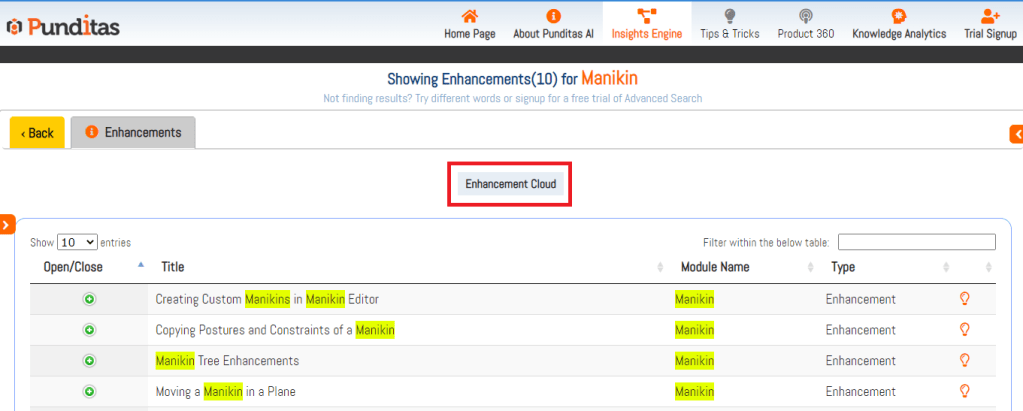Open Knowledge Analytics page
The width and height of the screenshot is (1023, 411).
click(x=898, y=24)
